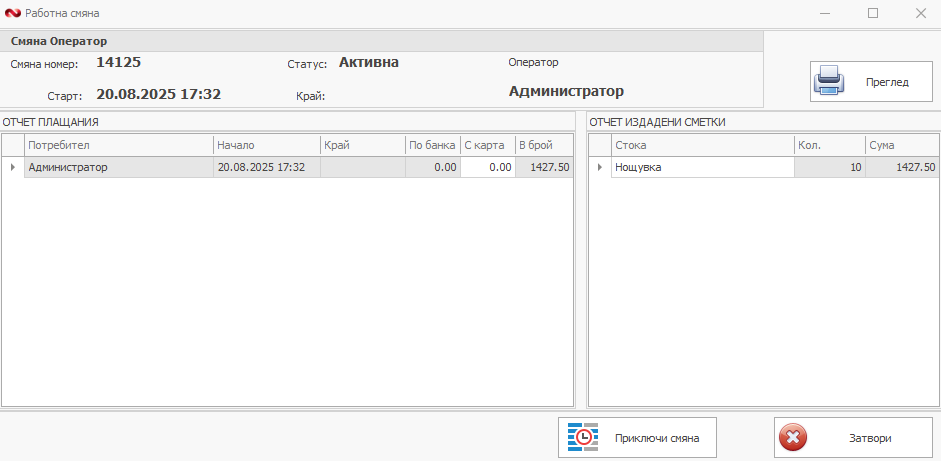The height and width of the screenshot is (461, 941).
Task: Click the application logo in title bar
Action: tap(12, 14)
